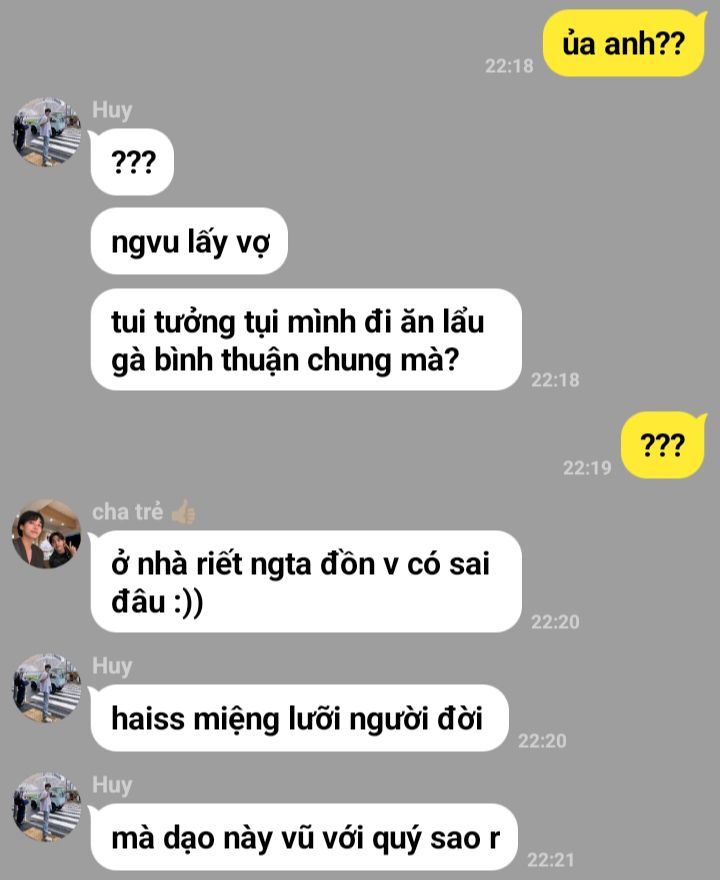Tap the 22:19 timestamp beside yellow '???'
Screen dimensions: 720x880
(x=587, y=468)
